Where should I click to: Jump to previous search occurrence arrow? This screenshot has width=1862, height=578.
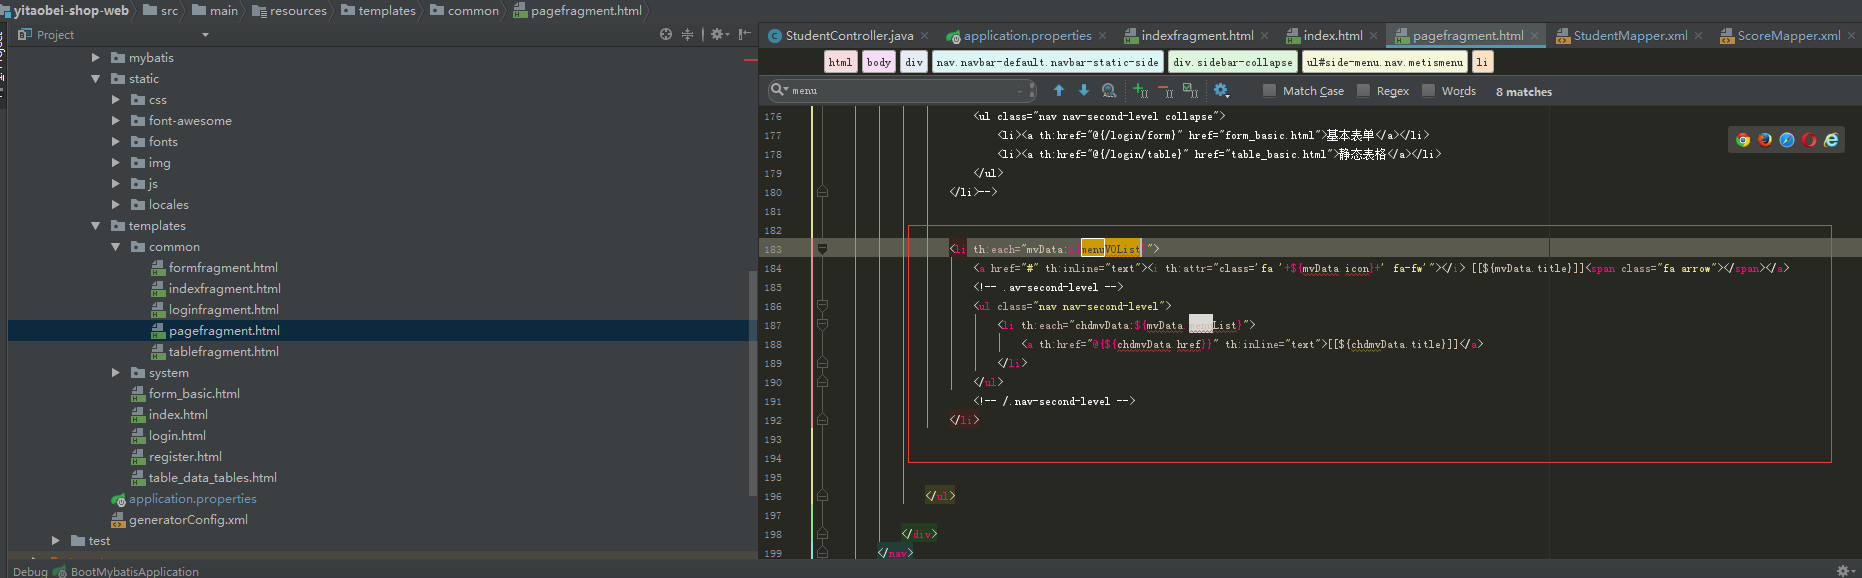click(1059, 91)
